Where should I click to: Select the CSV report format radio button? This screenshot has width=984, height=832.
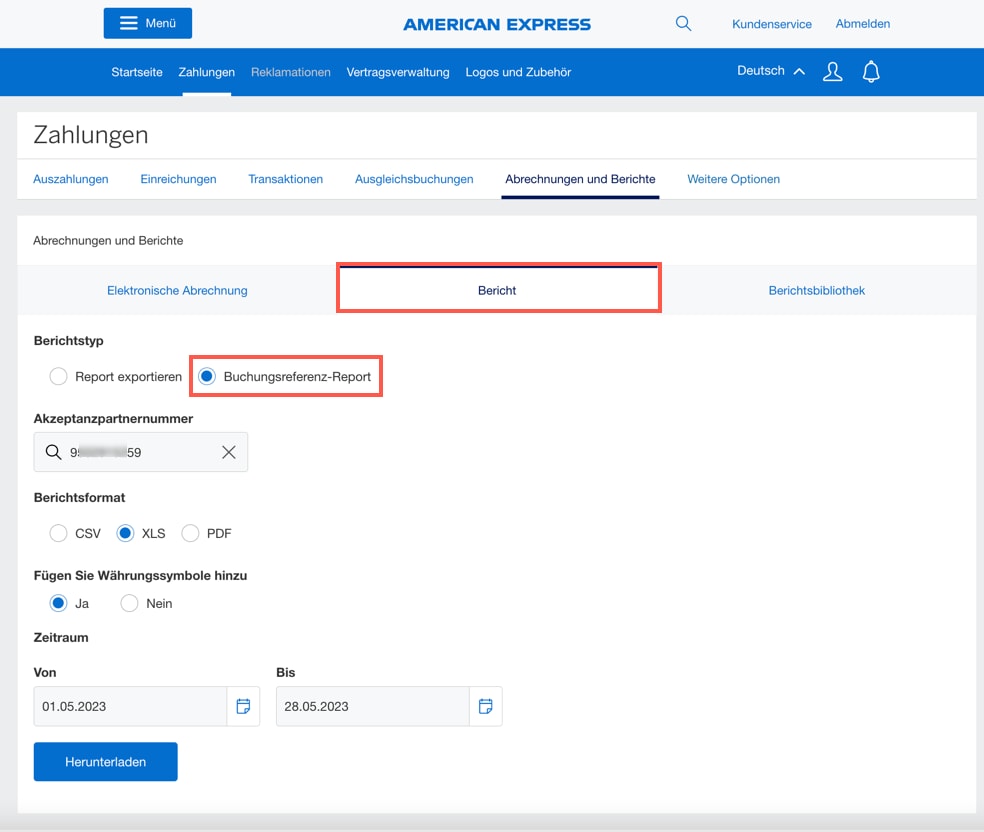pyautogui.click(x=58, y=533)
